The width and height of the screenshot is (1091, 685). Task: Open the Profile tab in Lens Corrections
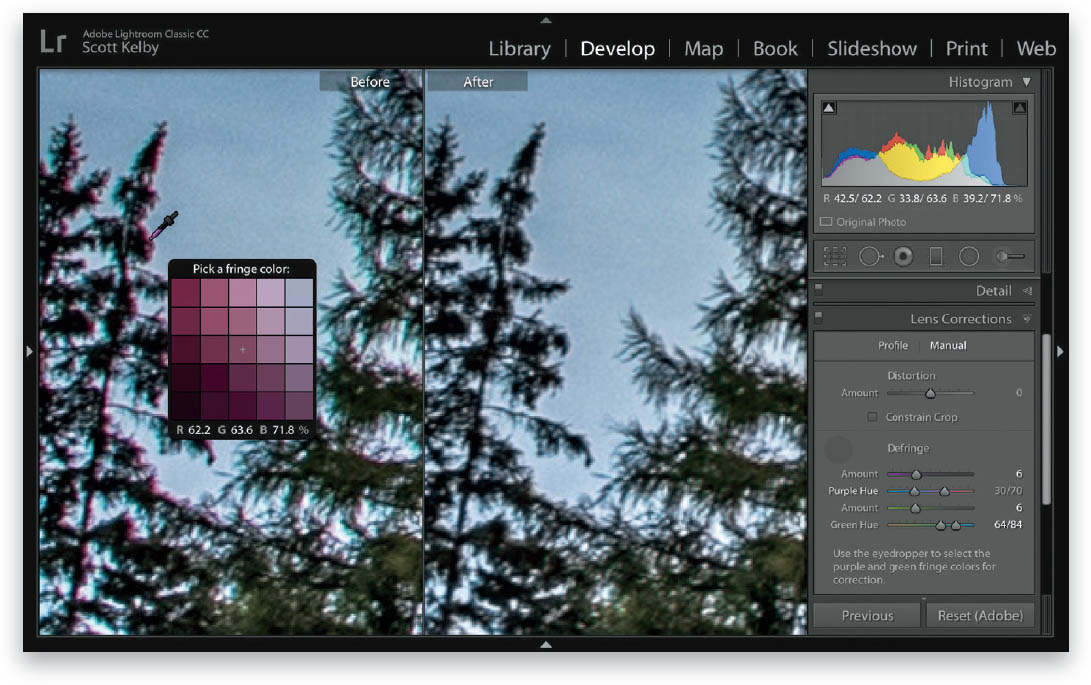893,345
